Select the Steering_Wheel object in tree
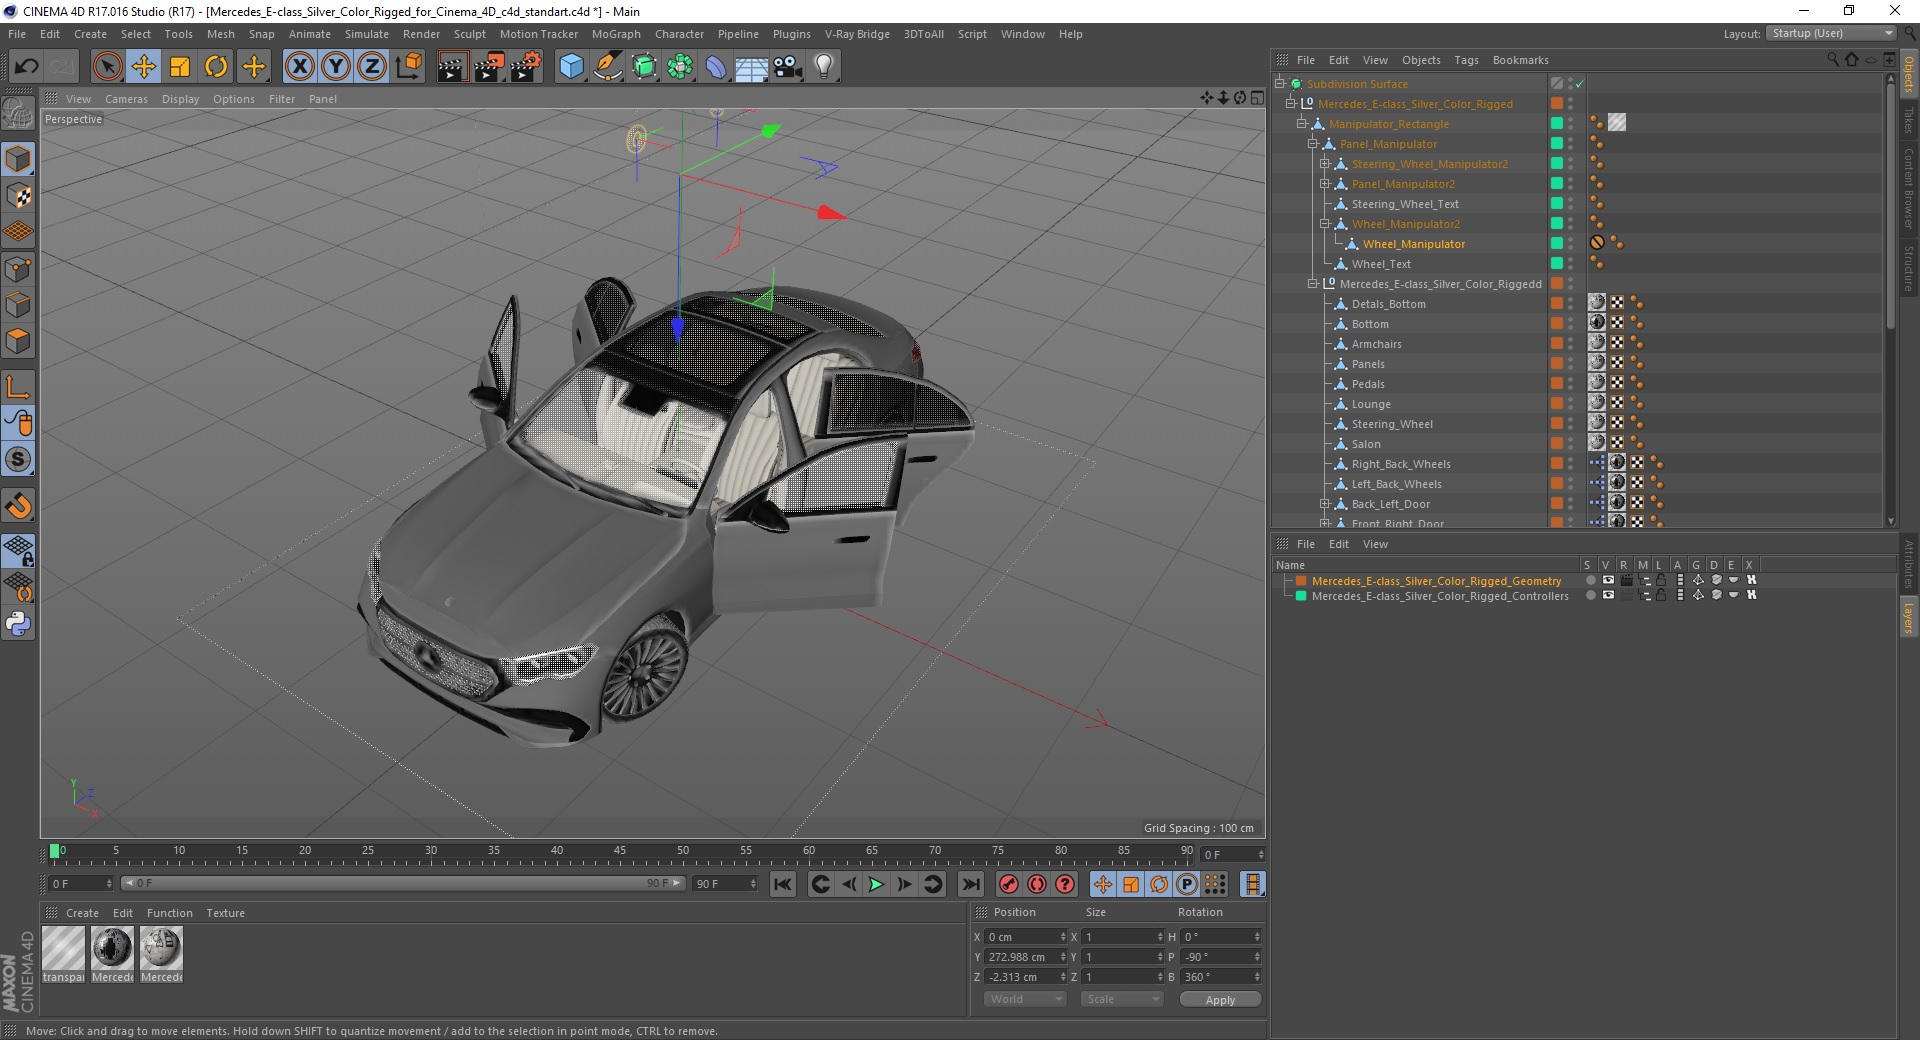The height and width of the screenshot is (1040, 1920). tap(1392, 424)
